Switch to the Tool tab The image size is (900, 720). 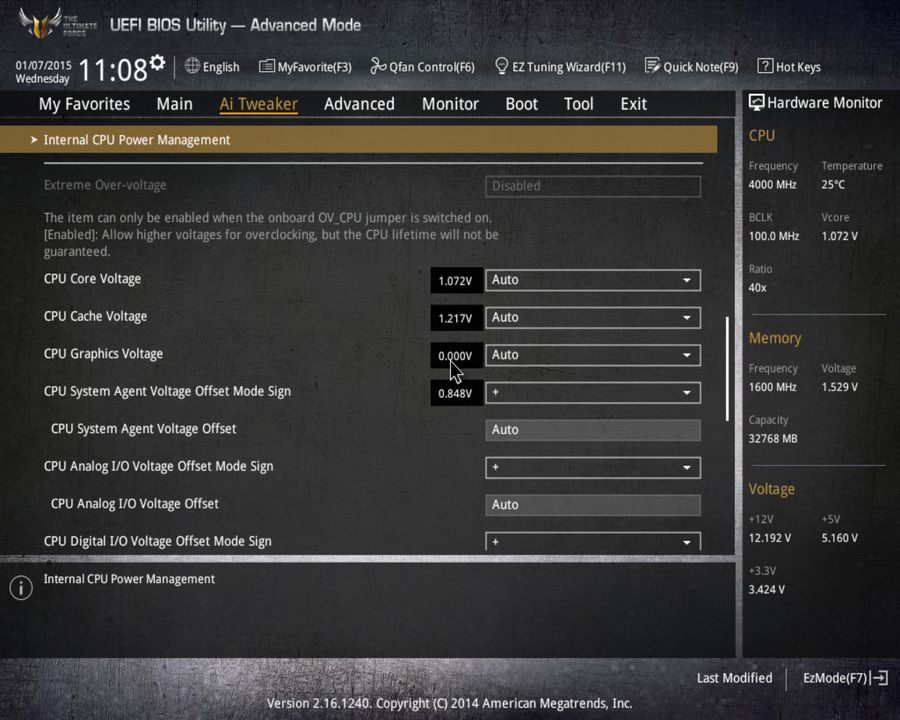click(x=579, y=104)
